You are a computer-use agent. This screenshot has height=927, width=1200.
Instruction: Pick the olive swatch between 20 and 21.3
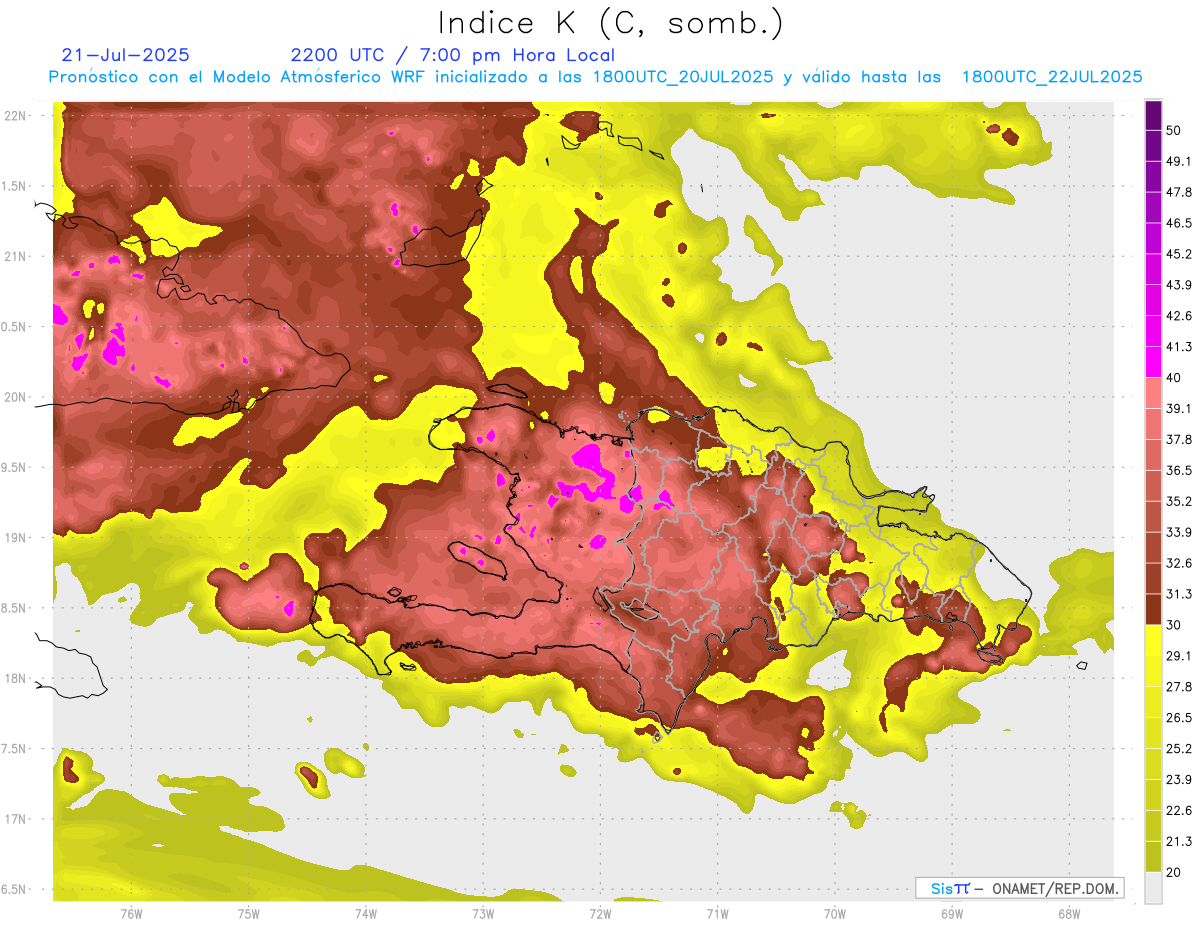[1153, 857]
